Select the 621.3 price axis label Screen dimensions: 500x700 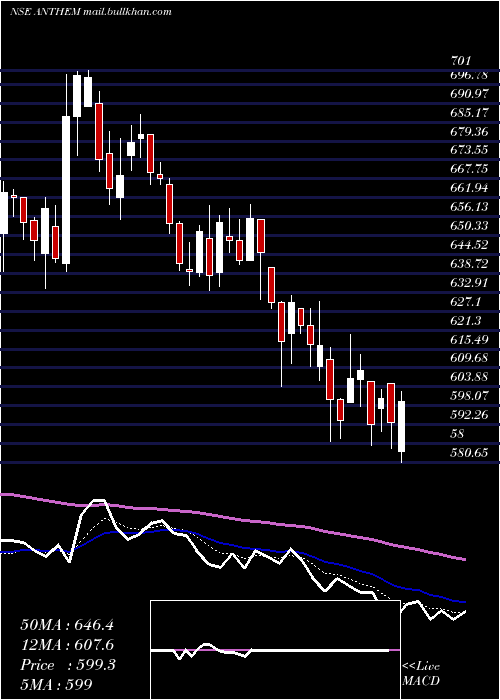pos(466,321)
